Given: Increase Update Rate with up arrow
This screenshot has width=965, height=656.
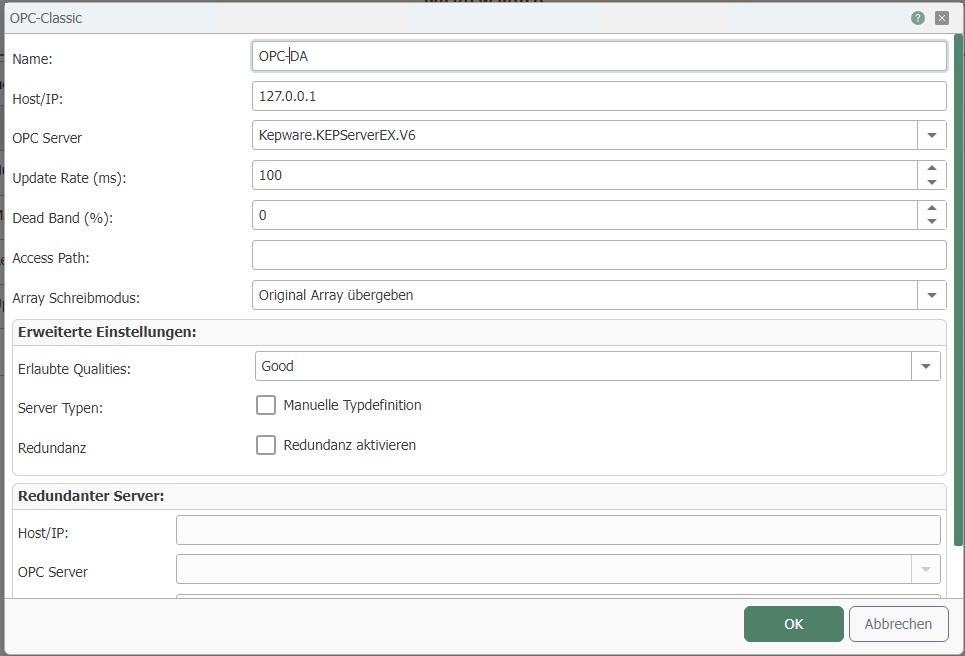Looking at the screenshot, I should click(x=932, y=168).
